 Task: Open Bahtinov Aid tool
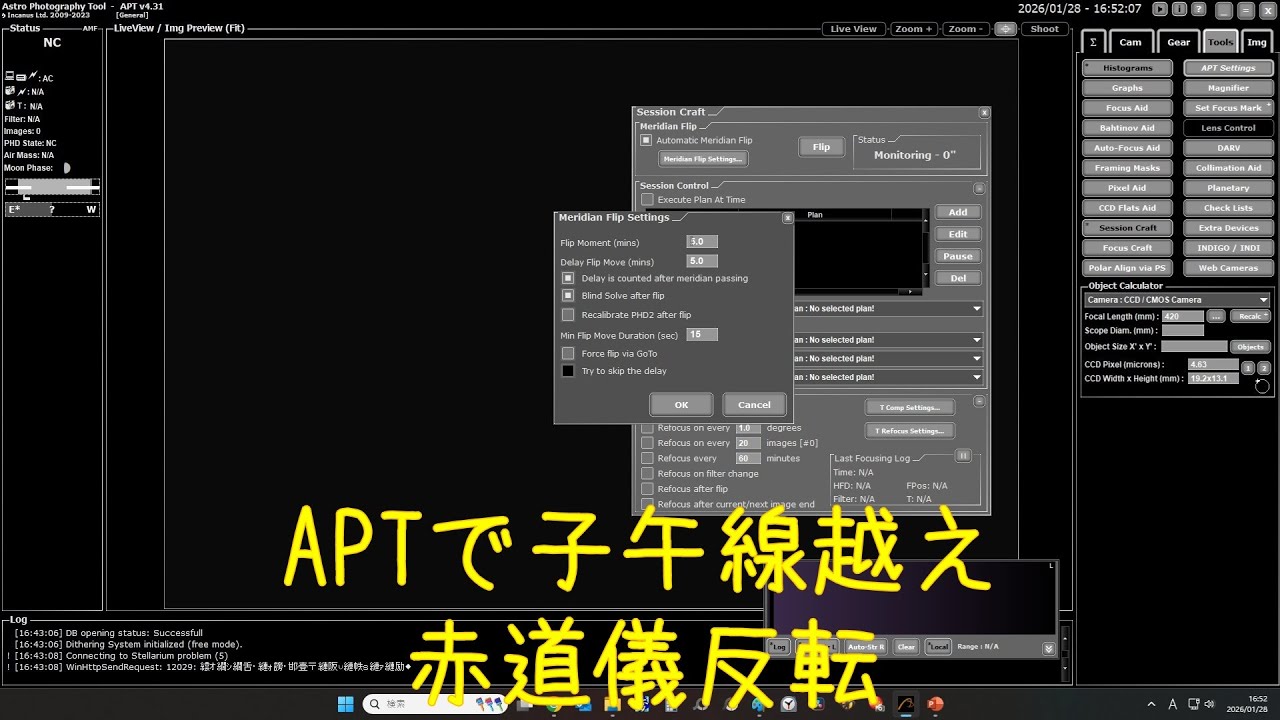point(1127,128)
